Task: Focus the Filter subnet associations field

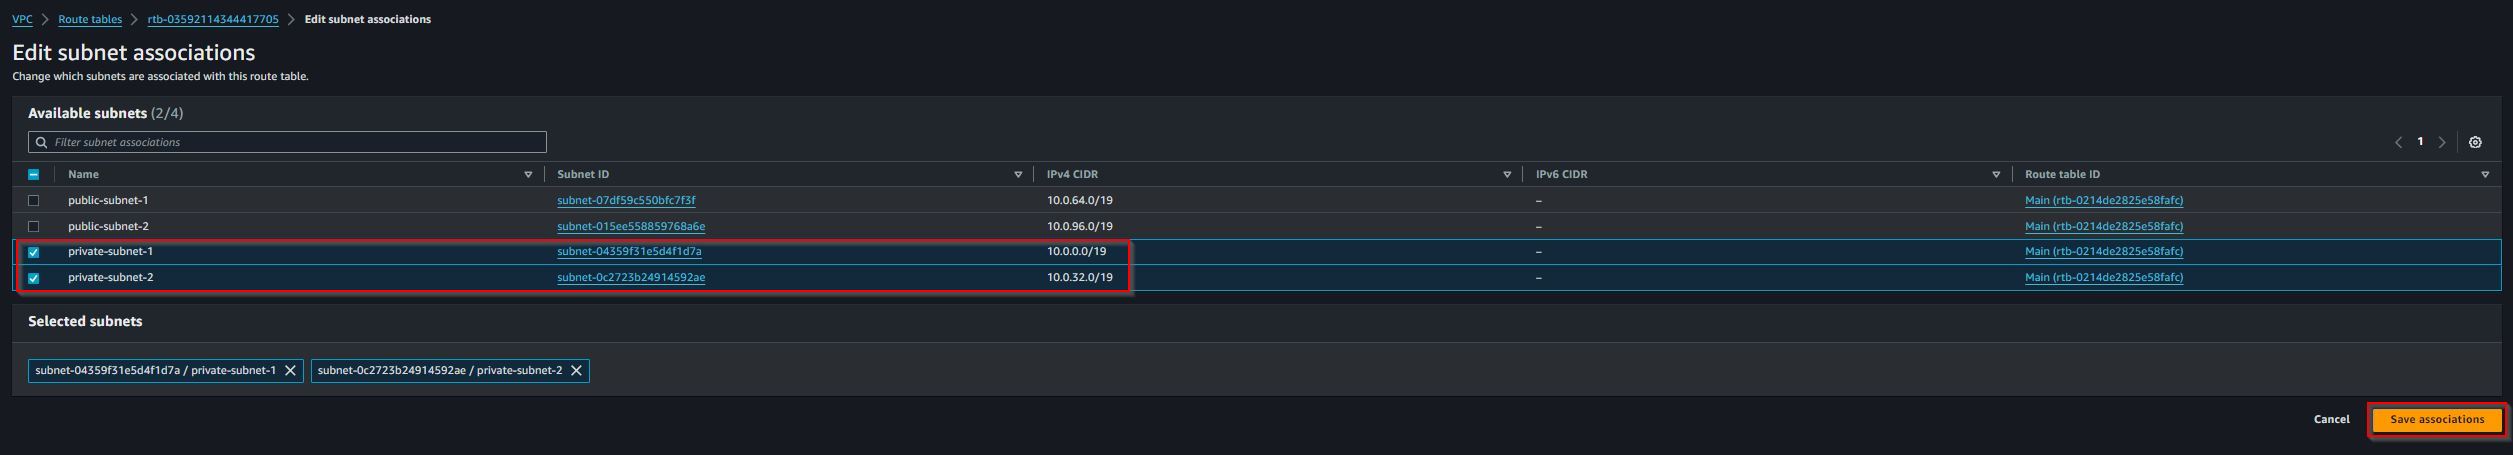Action: pyautogui.click(x=287, y=143)
